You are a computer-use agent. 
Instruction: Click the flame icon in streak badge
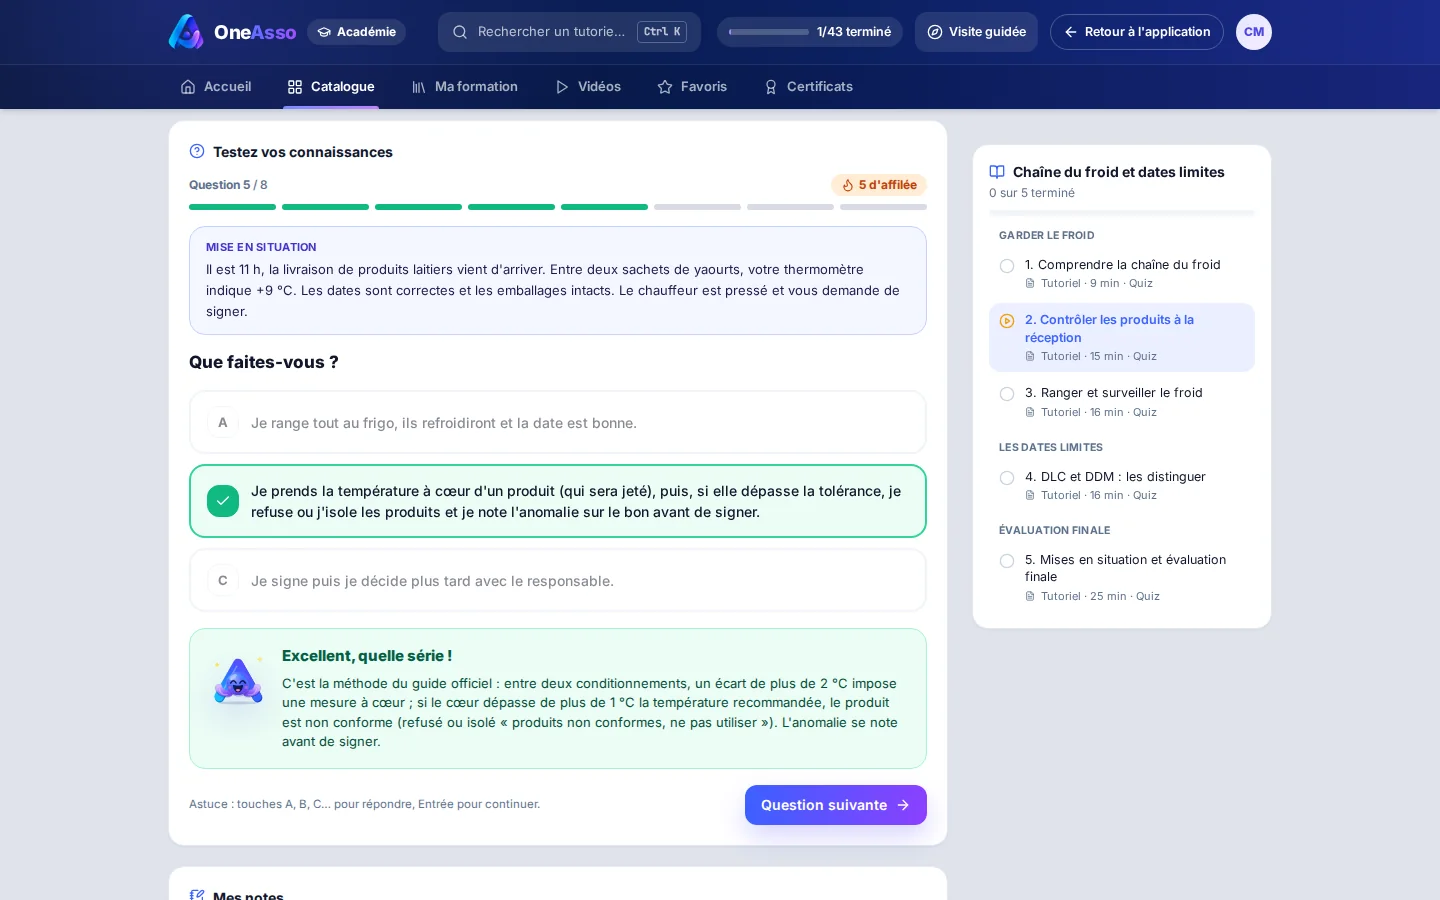coord(848,185)
